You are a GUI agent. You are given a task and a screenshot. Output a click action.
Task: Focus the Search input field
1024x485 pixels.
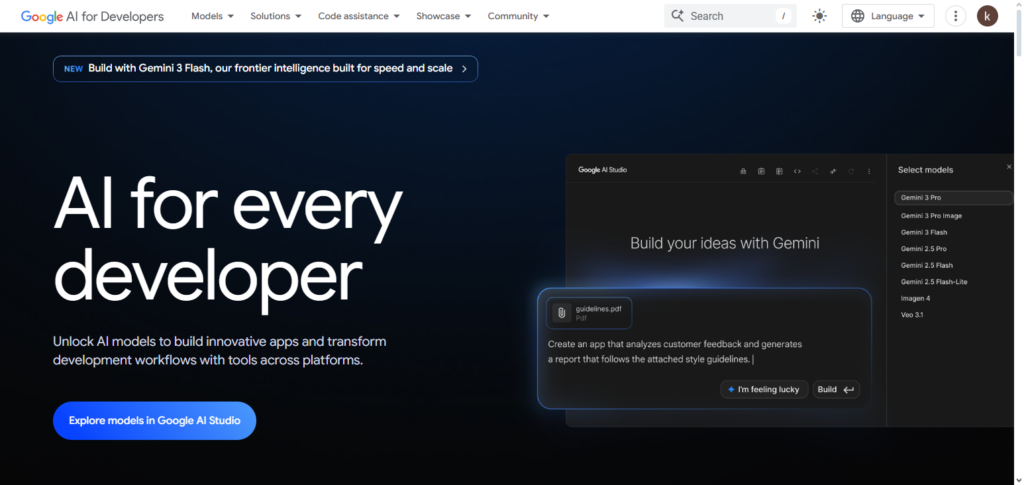tap(730, 16)
